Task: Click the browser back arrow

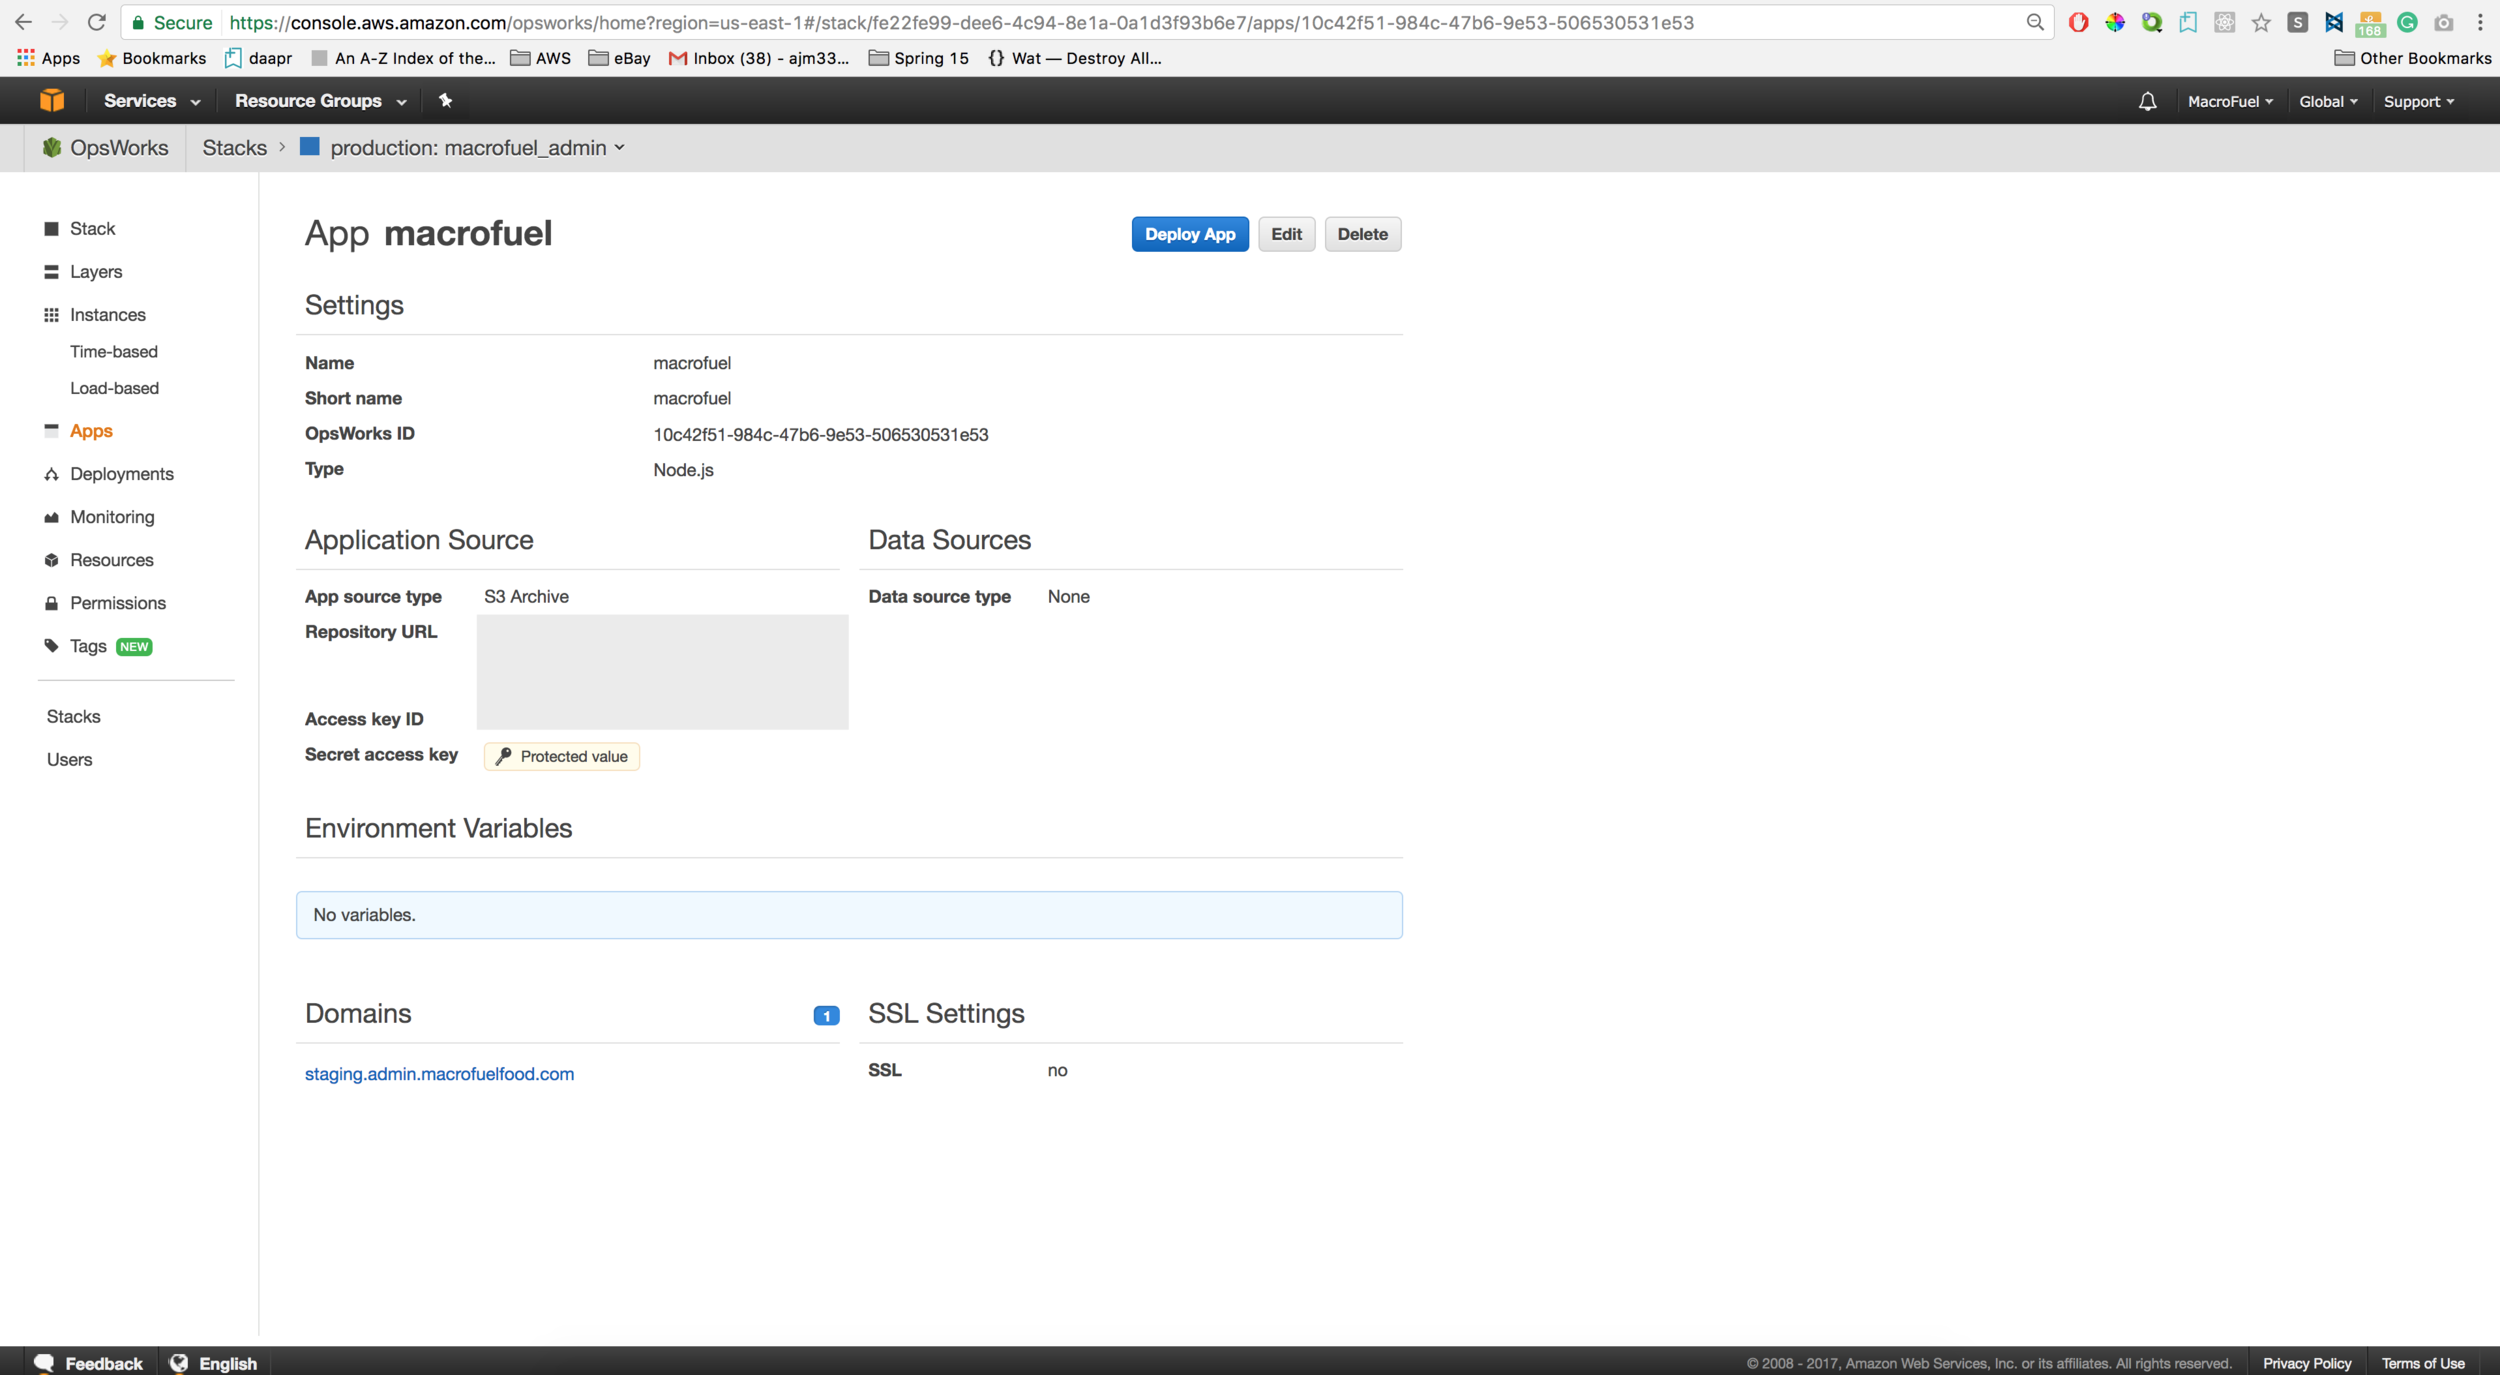Action: pyautogui.click(x=23, y=22)
